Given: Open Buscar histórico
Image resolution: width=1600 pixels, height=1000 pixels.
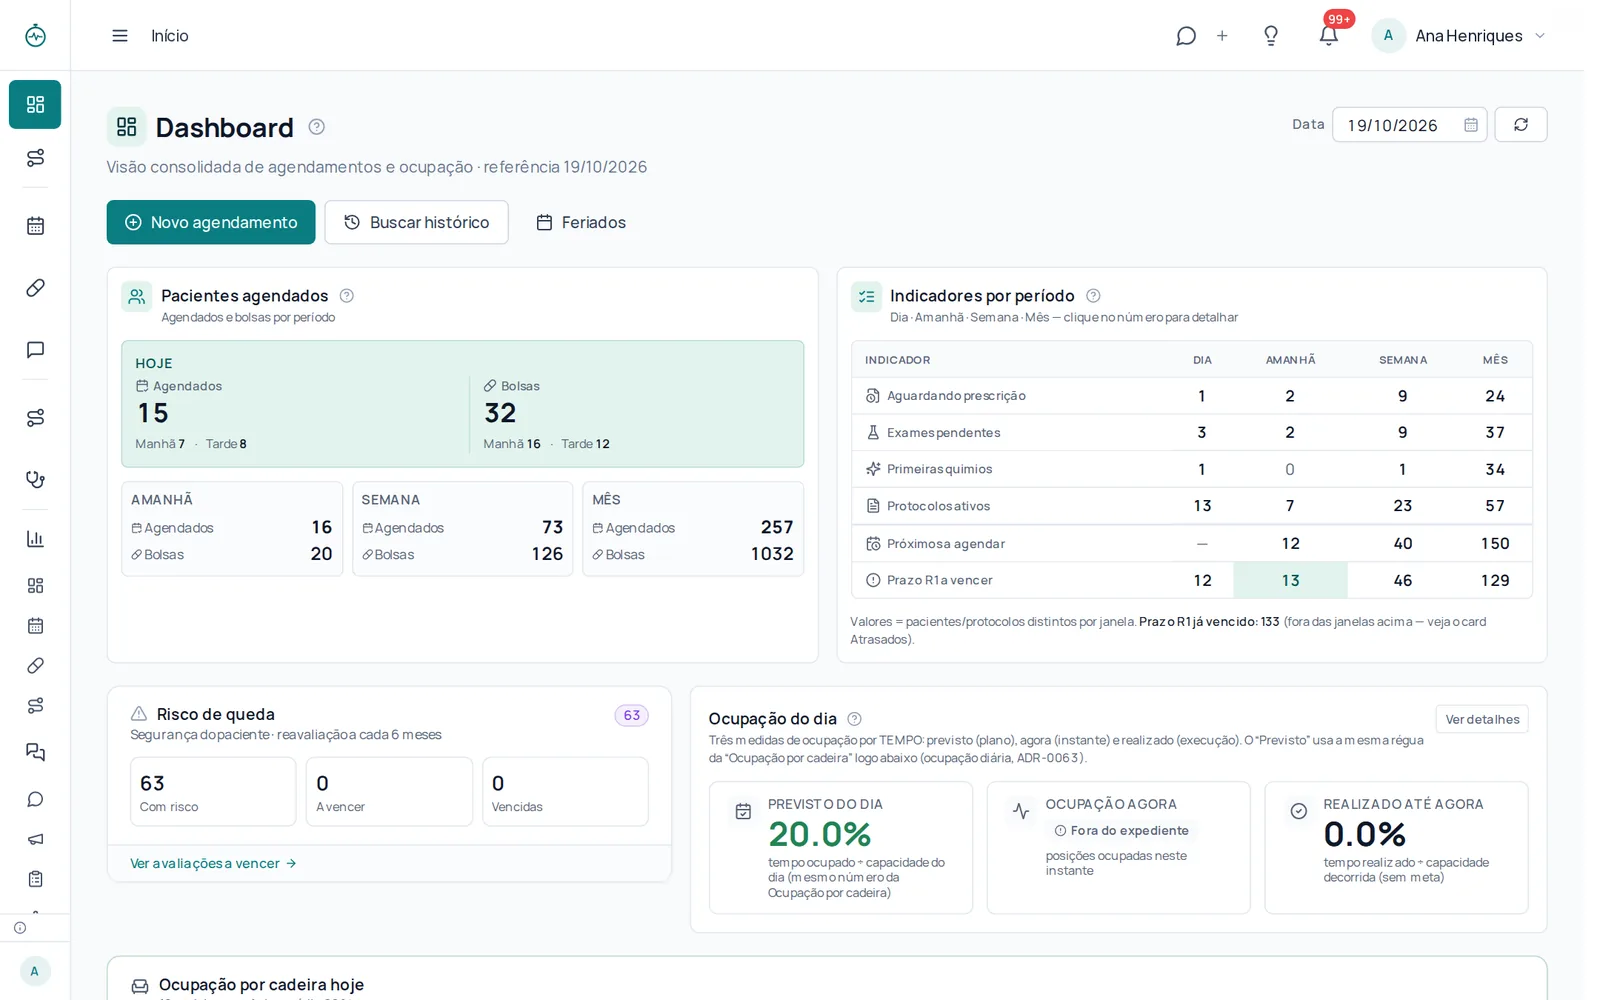Looking at the screenshot, I should [x=416, y=222].
